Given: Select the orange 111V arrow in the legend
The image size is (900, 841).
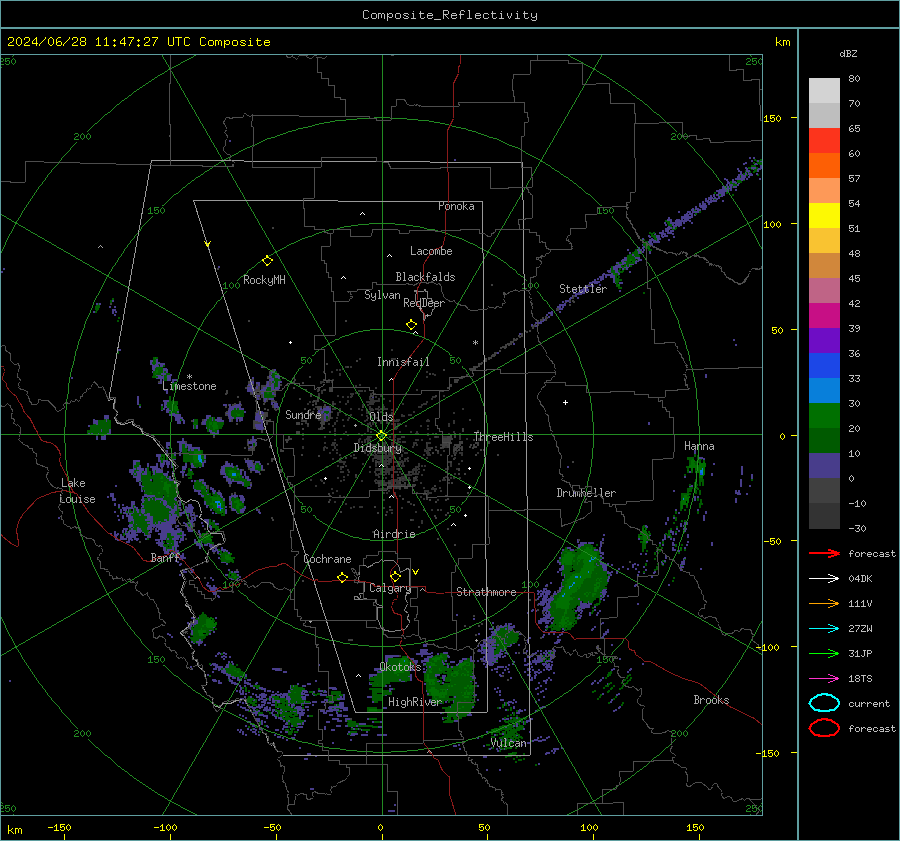Looking at the screenshot, I should (x=824, y=603).
